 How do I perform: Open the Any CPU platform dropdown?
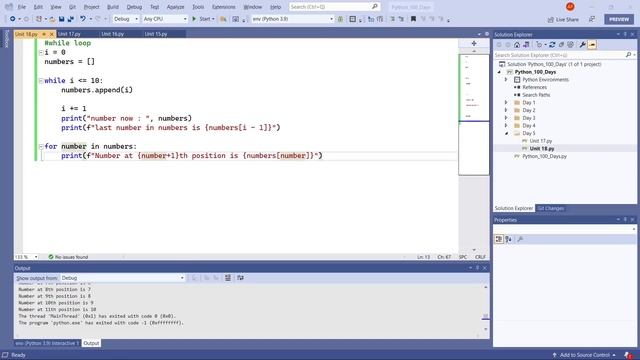coord(165,19)
